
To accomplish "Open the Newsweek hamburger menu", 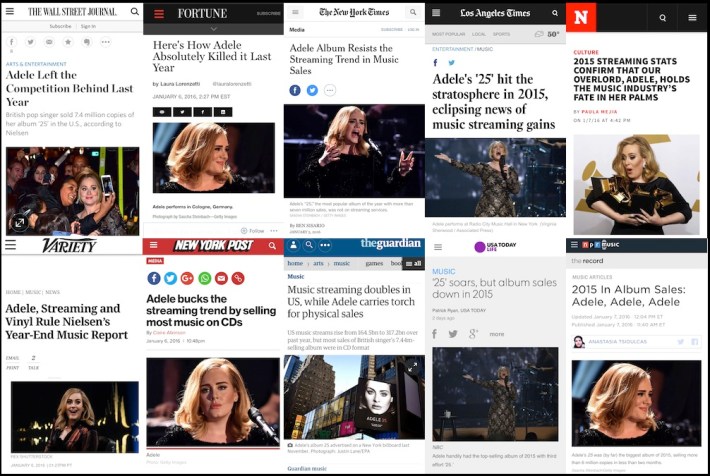I will tap(692, 17).
